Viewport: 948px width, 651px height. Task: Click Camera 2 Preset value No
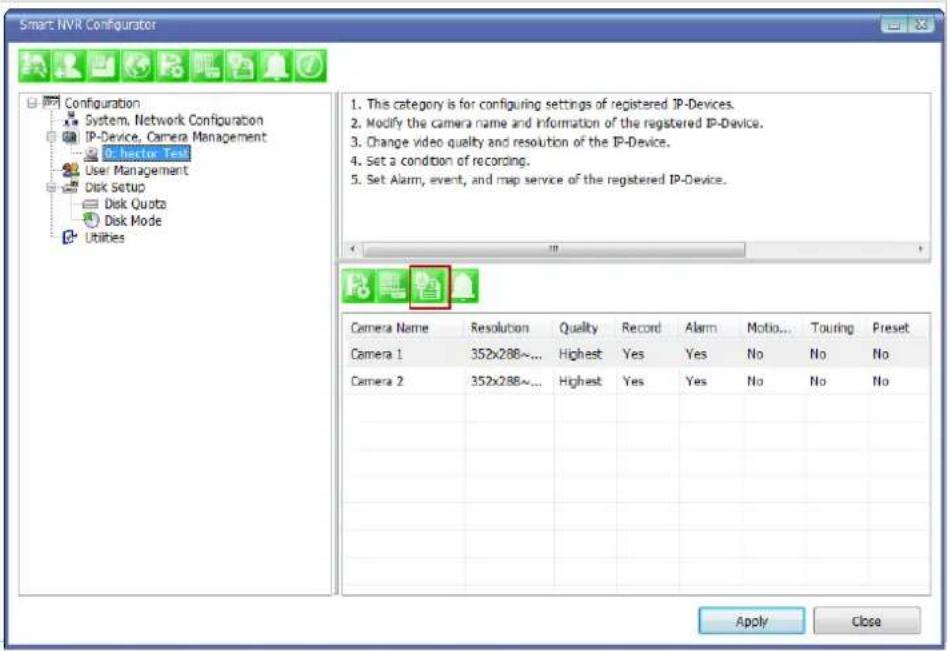pyautogui.click(x=880, y=381)
